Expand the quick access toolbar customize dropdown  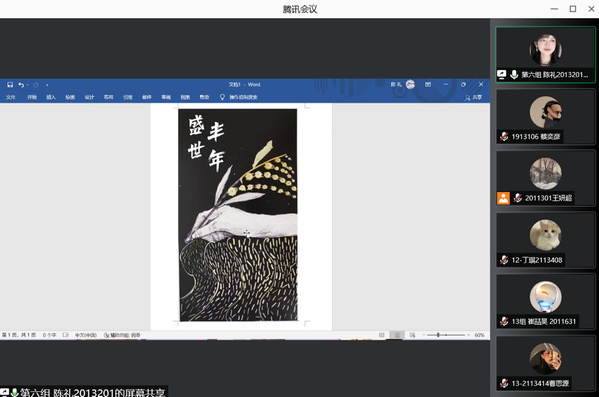click(x=47, y=85)
